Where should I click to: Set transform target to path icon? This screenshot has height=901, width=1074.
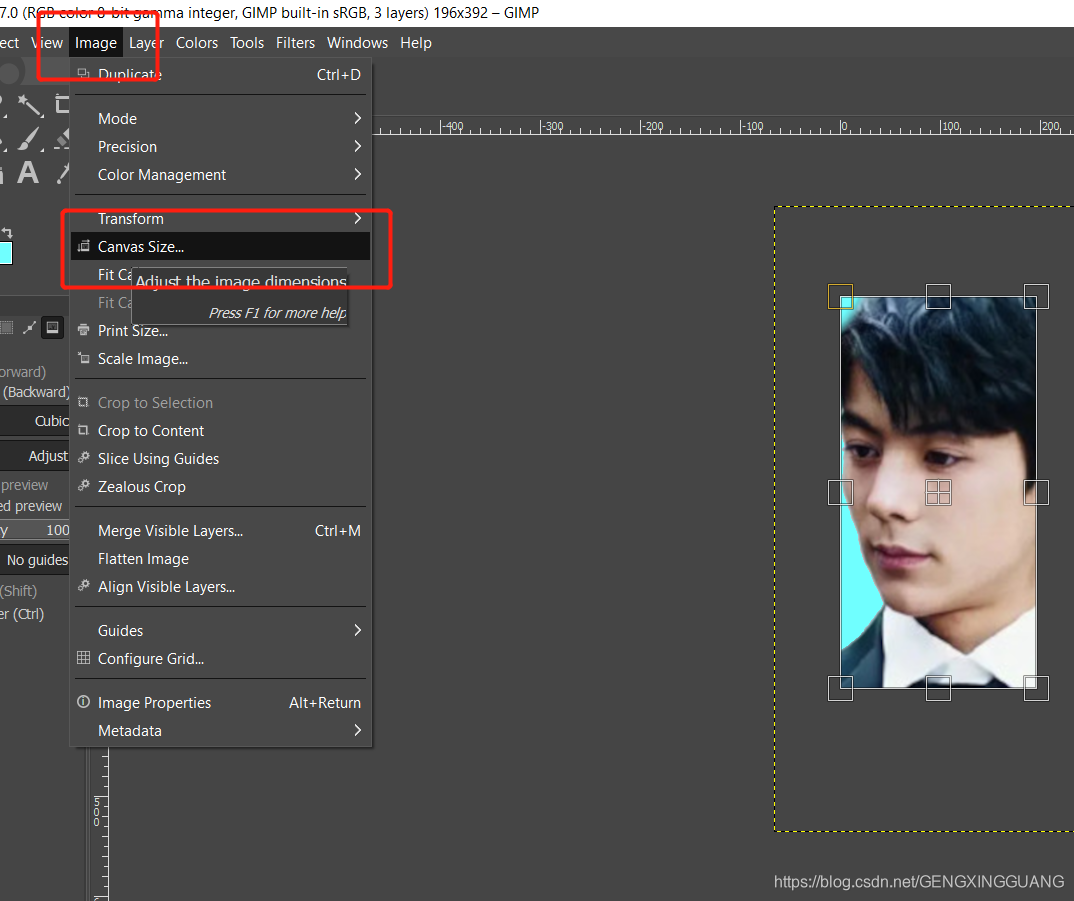pos(29,328)
